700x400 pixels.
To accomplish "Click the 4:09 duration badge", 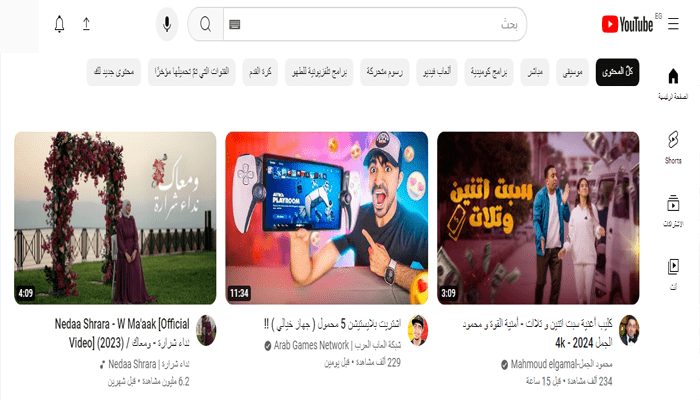I will pos(25,293).
